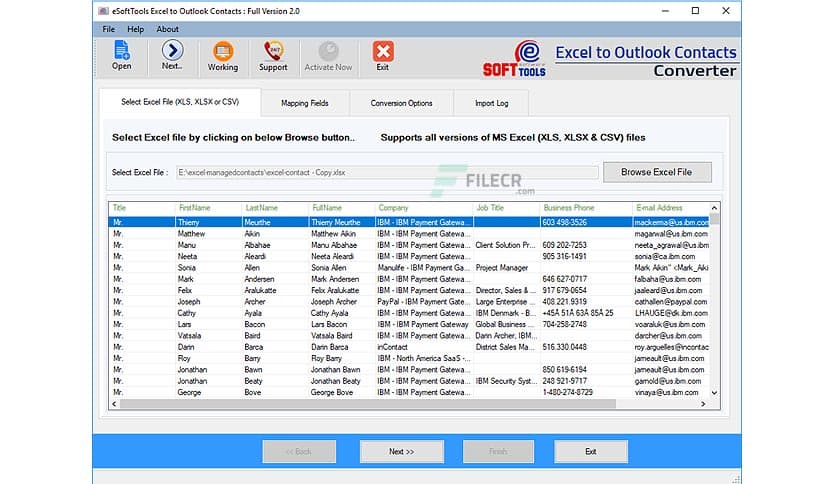The height and width of the screenshot is (484, 836).
Task: Click the eSoftTools logo
Action: [x=515, y=59]
